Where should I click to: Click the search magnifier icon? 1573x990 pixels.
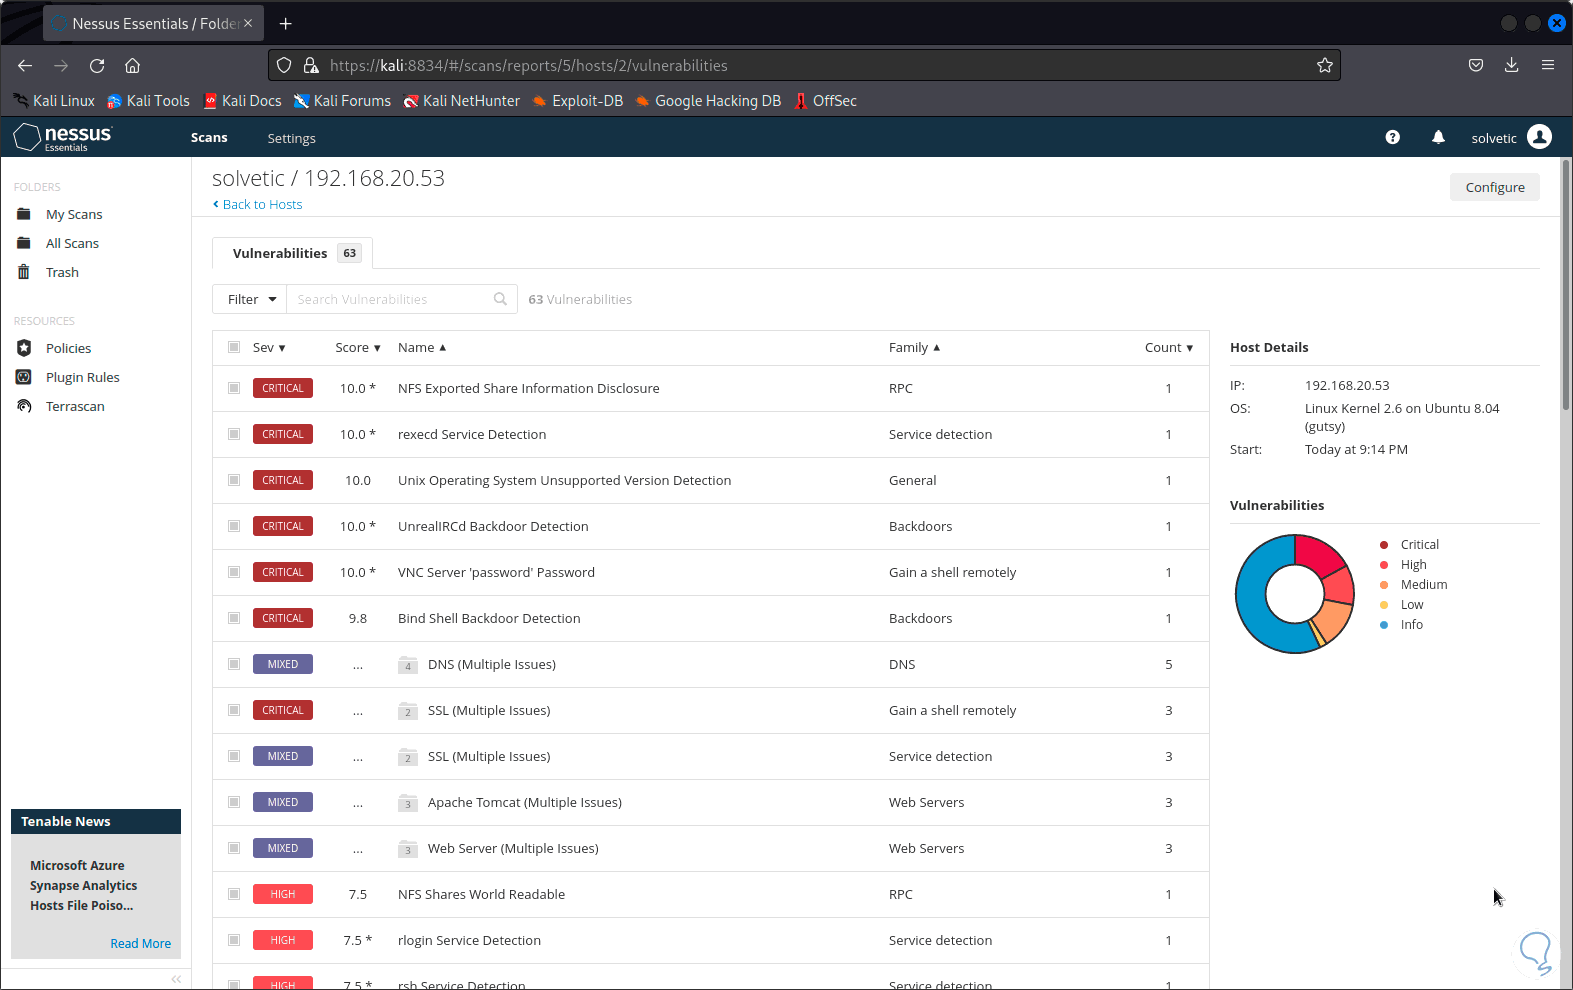tap(500, 299)
